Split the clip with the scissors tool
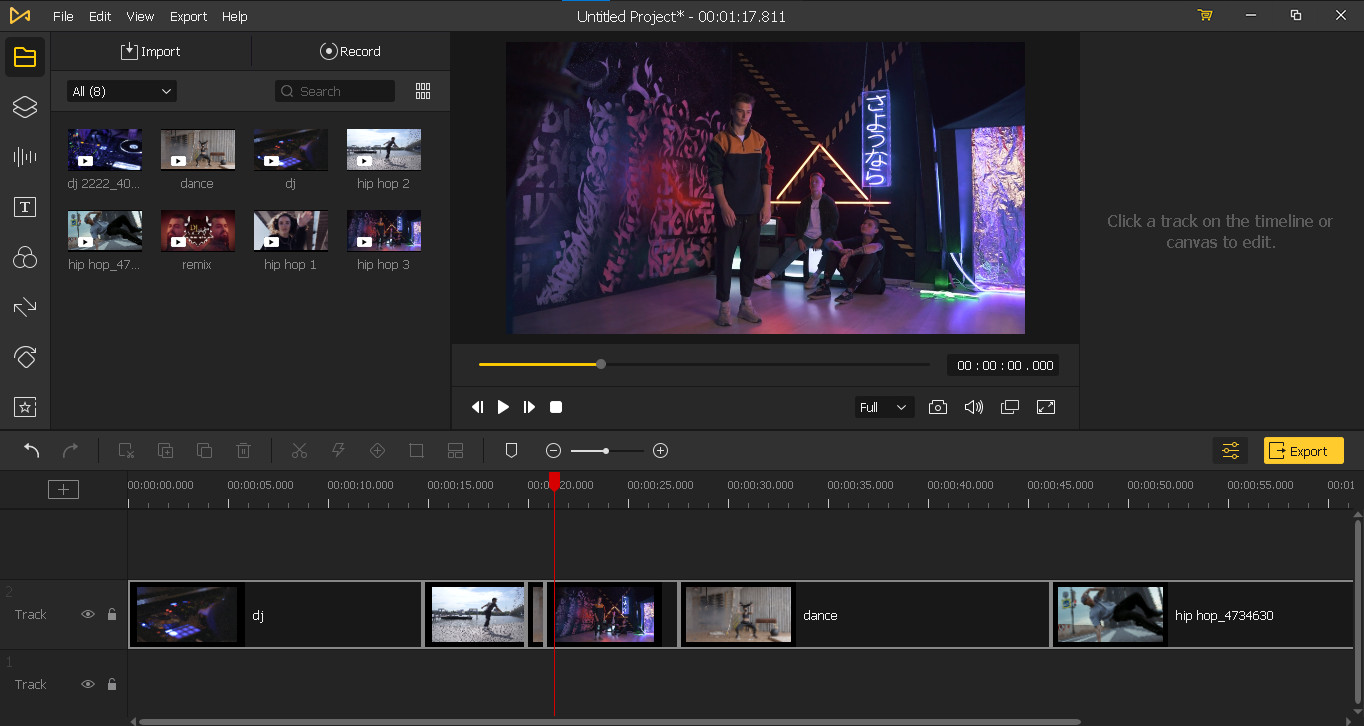The image size is (1364, 726). click(x=299, y=450)
